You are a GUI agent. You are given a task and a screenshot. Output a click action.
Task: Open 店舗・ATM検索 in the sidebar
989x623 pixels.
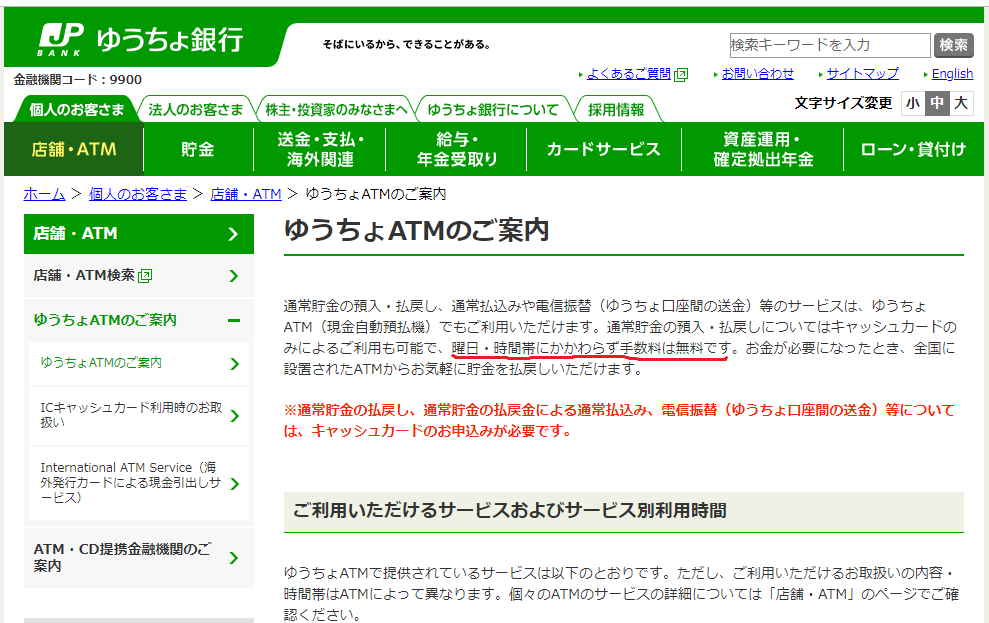pos(139,276)
